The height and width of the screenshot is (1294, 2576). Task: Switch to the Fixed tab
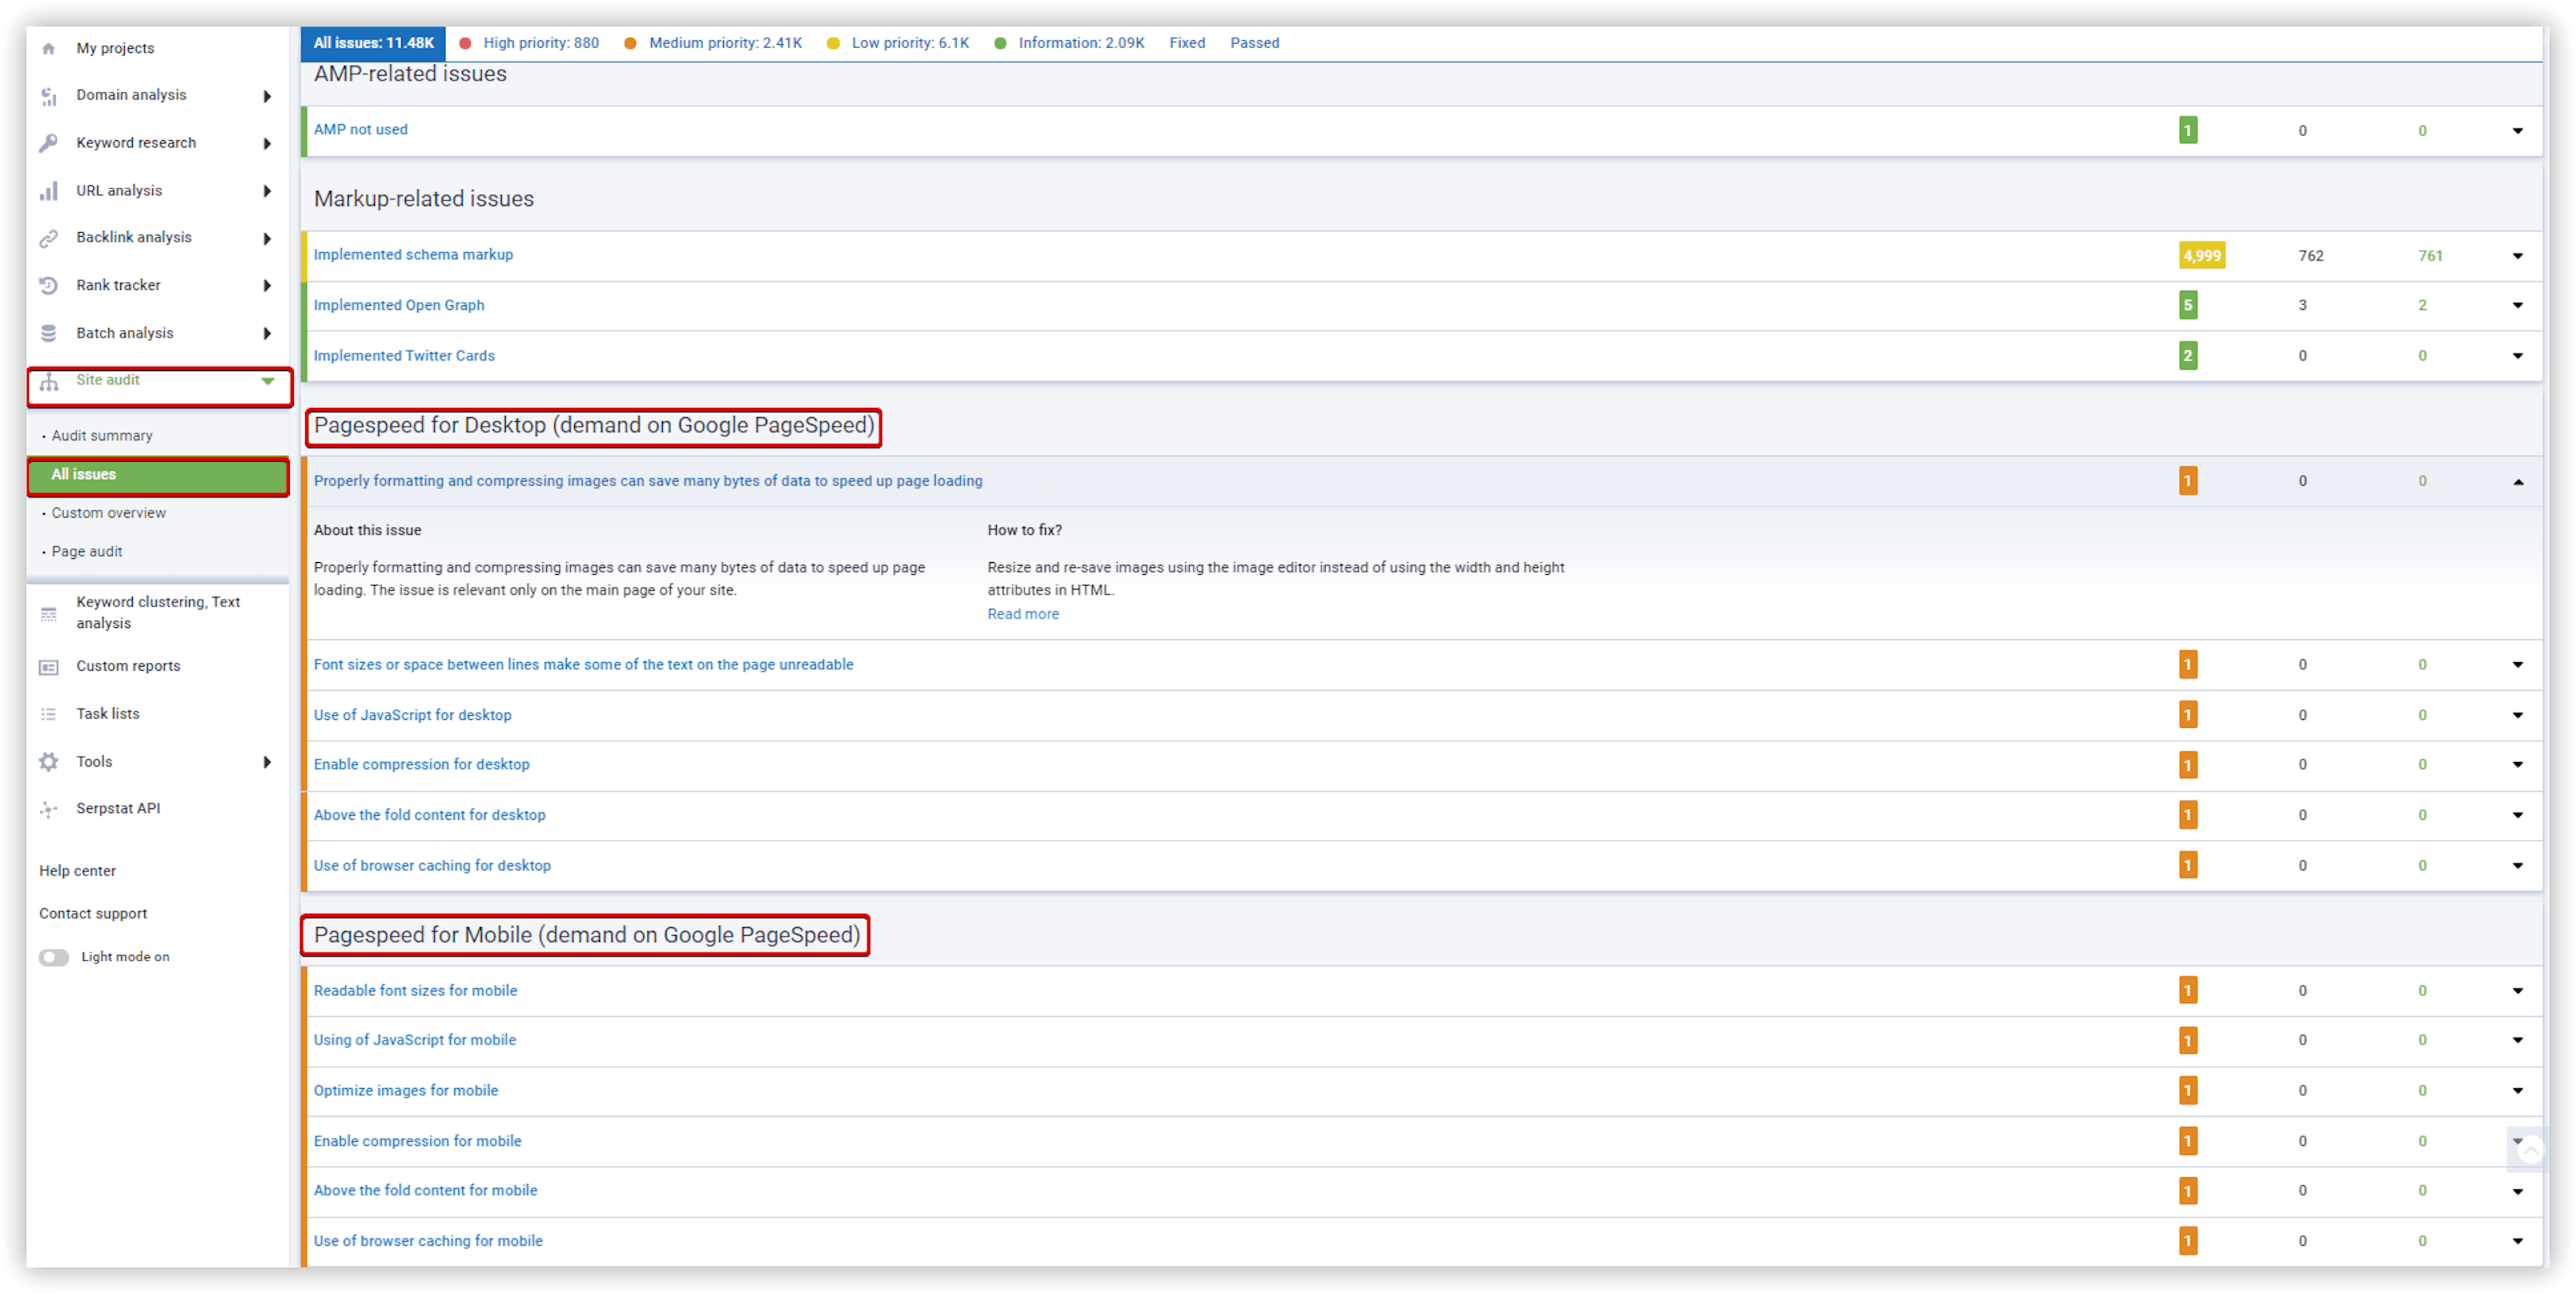[x=1187, y=43]
